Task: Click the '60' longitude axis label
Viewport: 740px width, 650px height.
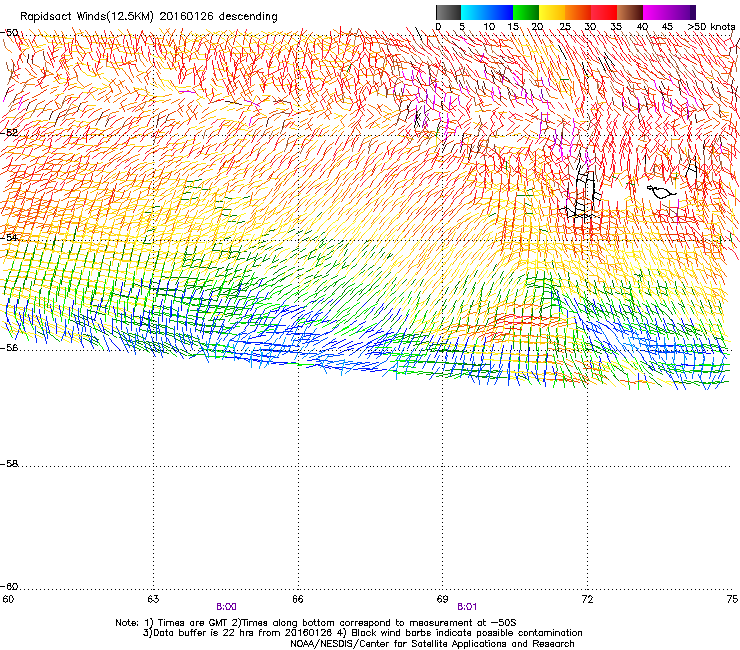Action: pyautogui.click(x=8, y=599)
